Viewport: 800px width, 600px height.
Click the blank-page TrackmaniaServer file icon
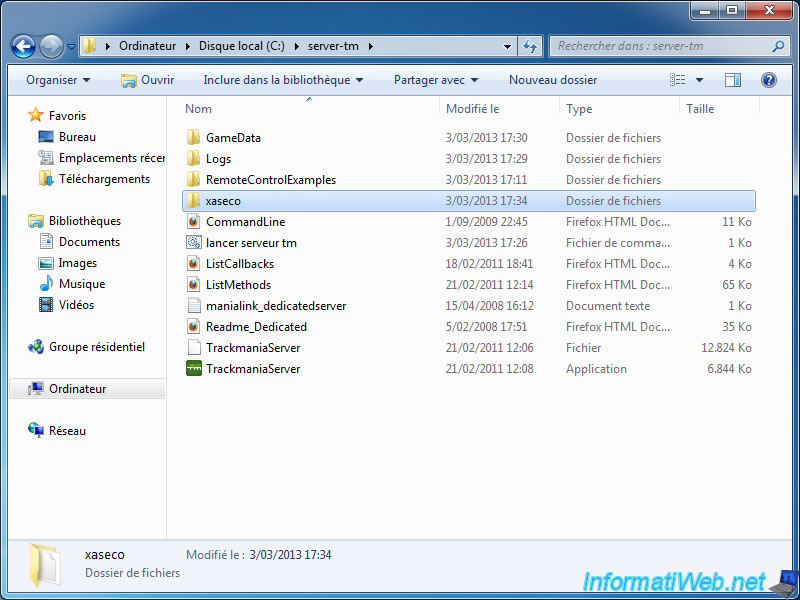click(193, 347)
